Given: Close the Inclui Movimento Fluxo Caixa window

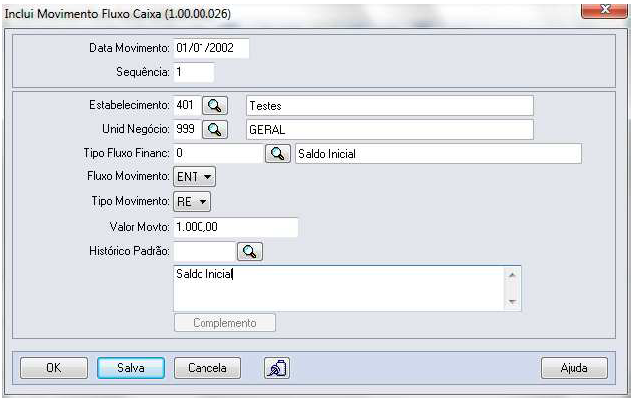Looking at the screenshot, I should click(604, 10).
